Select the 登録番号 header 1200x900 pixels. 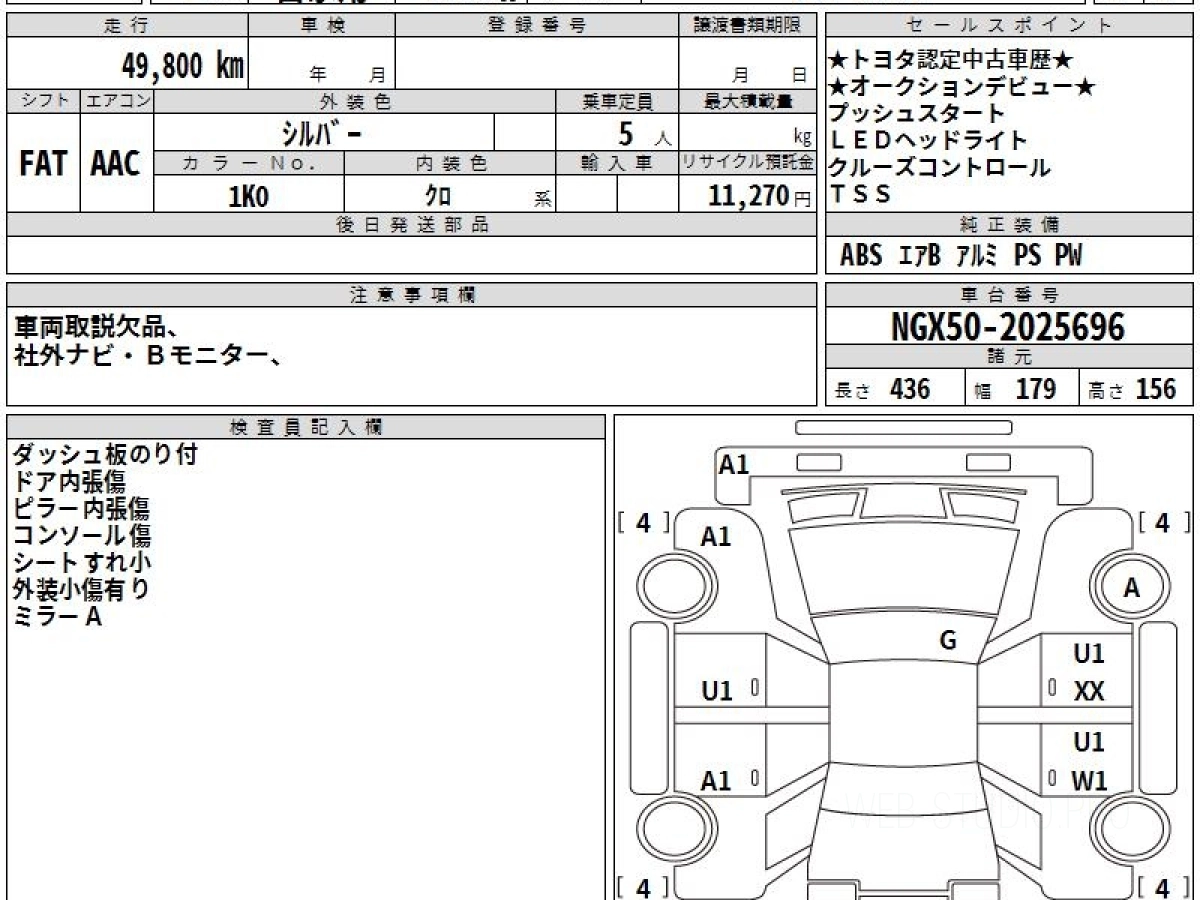(x=537, y=26)
